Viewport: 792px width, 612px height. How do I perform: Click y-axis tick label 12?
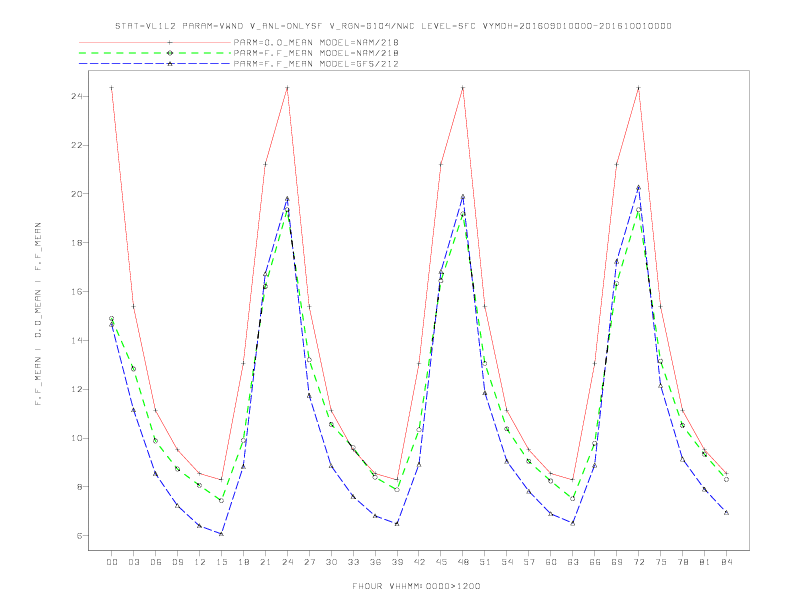pos(77,389)
